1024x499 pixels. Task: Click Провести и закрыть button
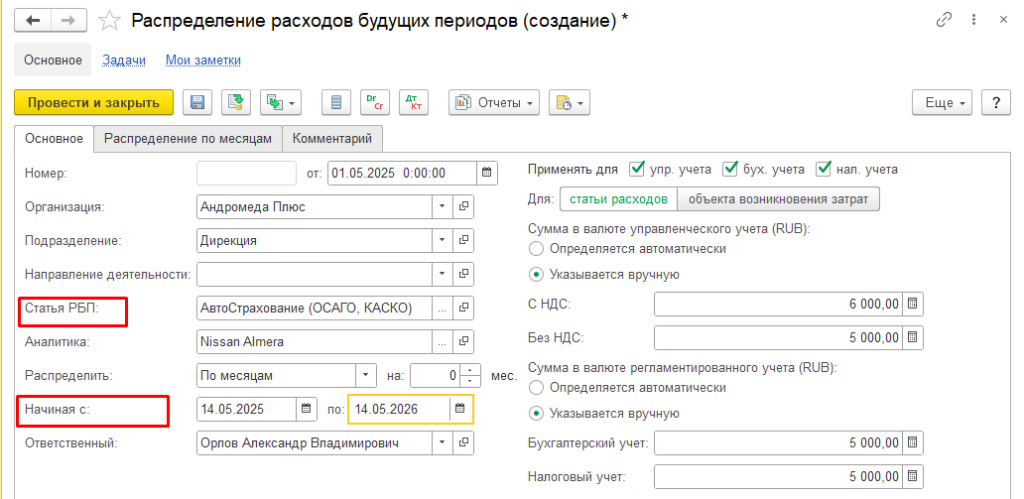click(x=94, y=103)
